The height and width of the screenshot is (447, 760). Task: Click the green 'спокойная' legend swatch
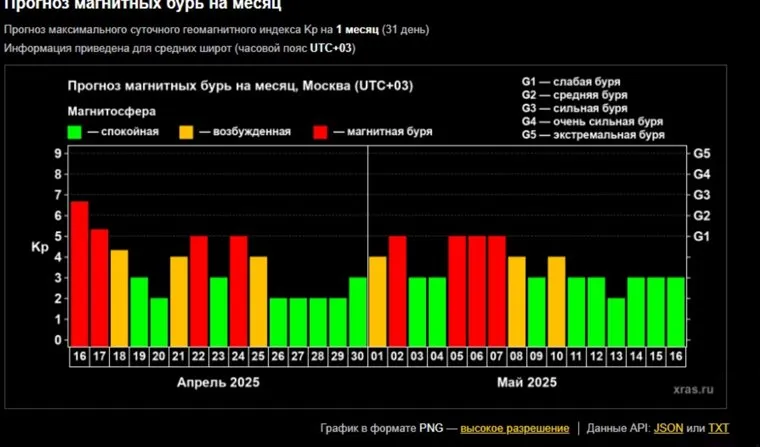[75, 132]
